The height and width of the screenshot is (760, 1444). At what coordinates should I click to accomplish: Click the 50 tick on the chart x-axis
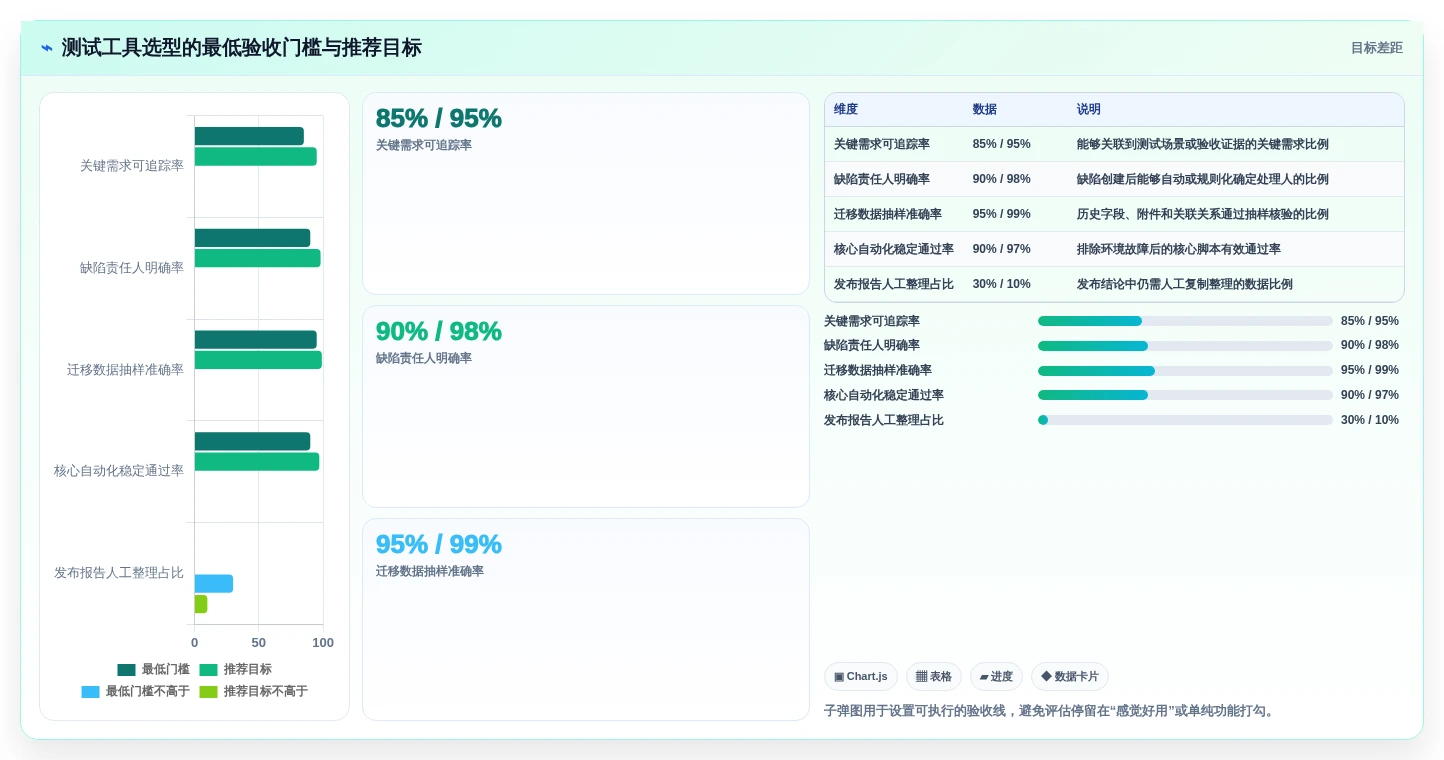[259, 643]
